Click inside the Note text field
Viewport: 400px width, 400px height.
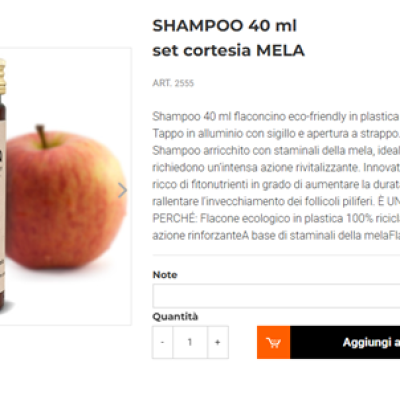(x=276, y=296)
